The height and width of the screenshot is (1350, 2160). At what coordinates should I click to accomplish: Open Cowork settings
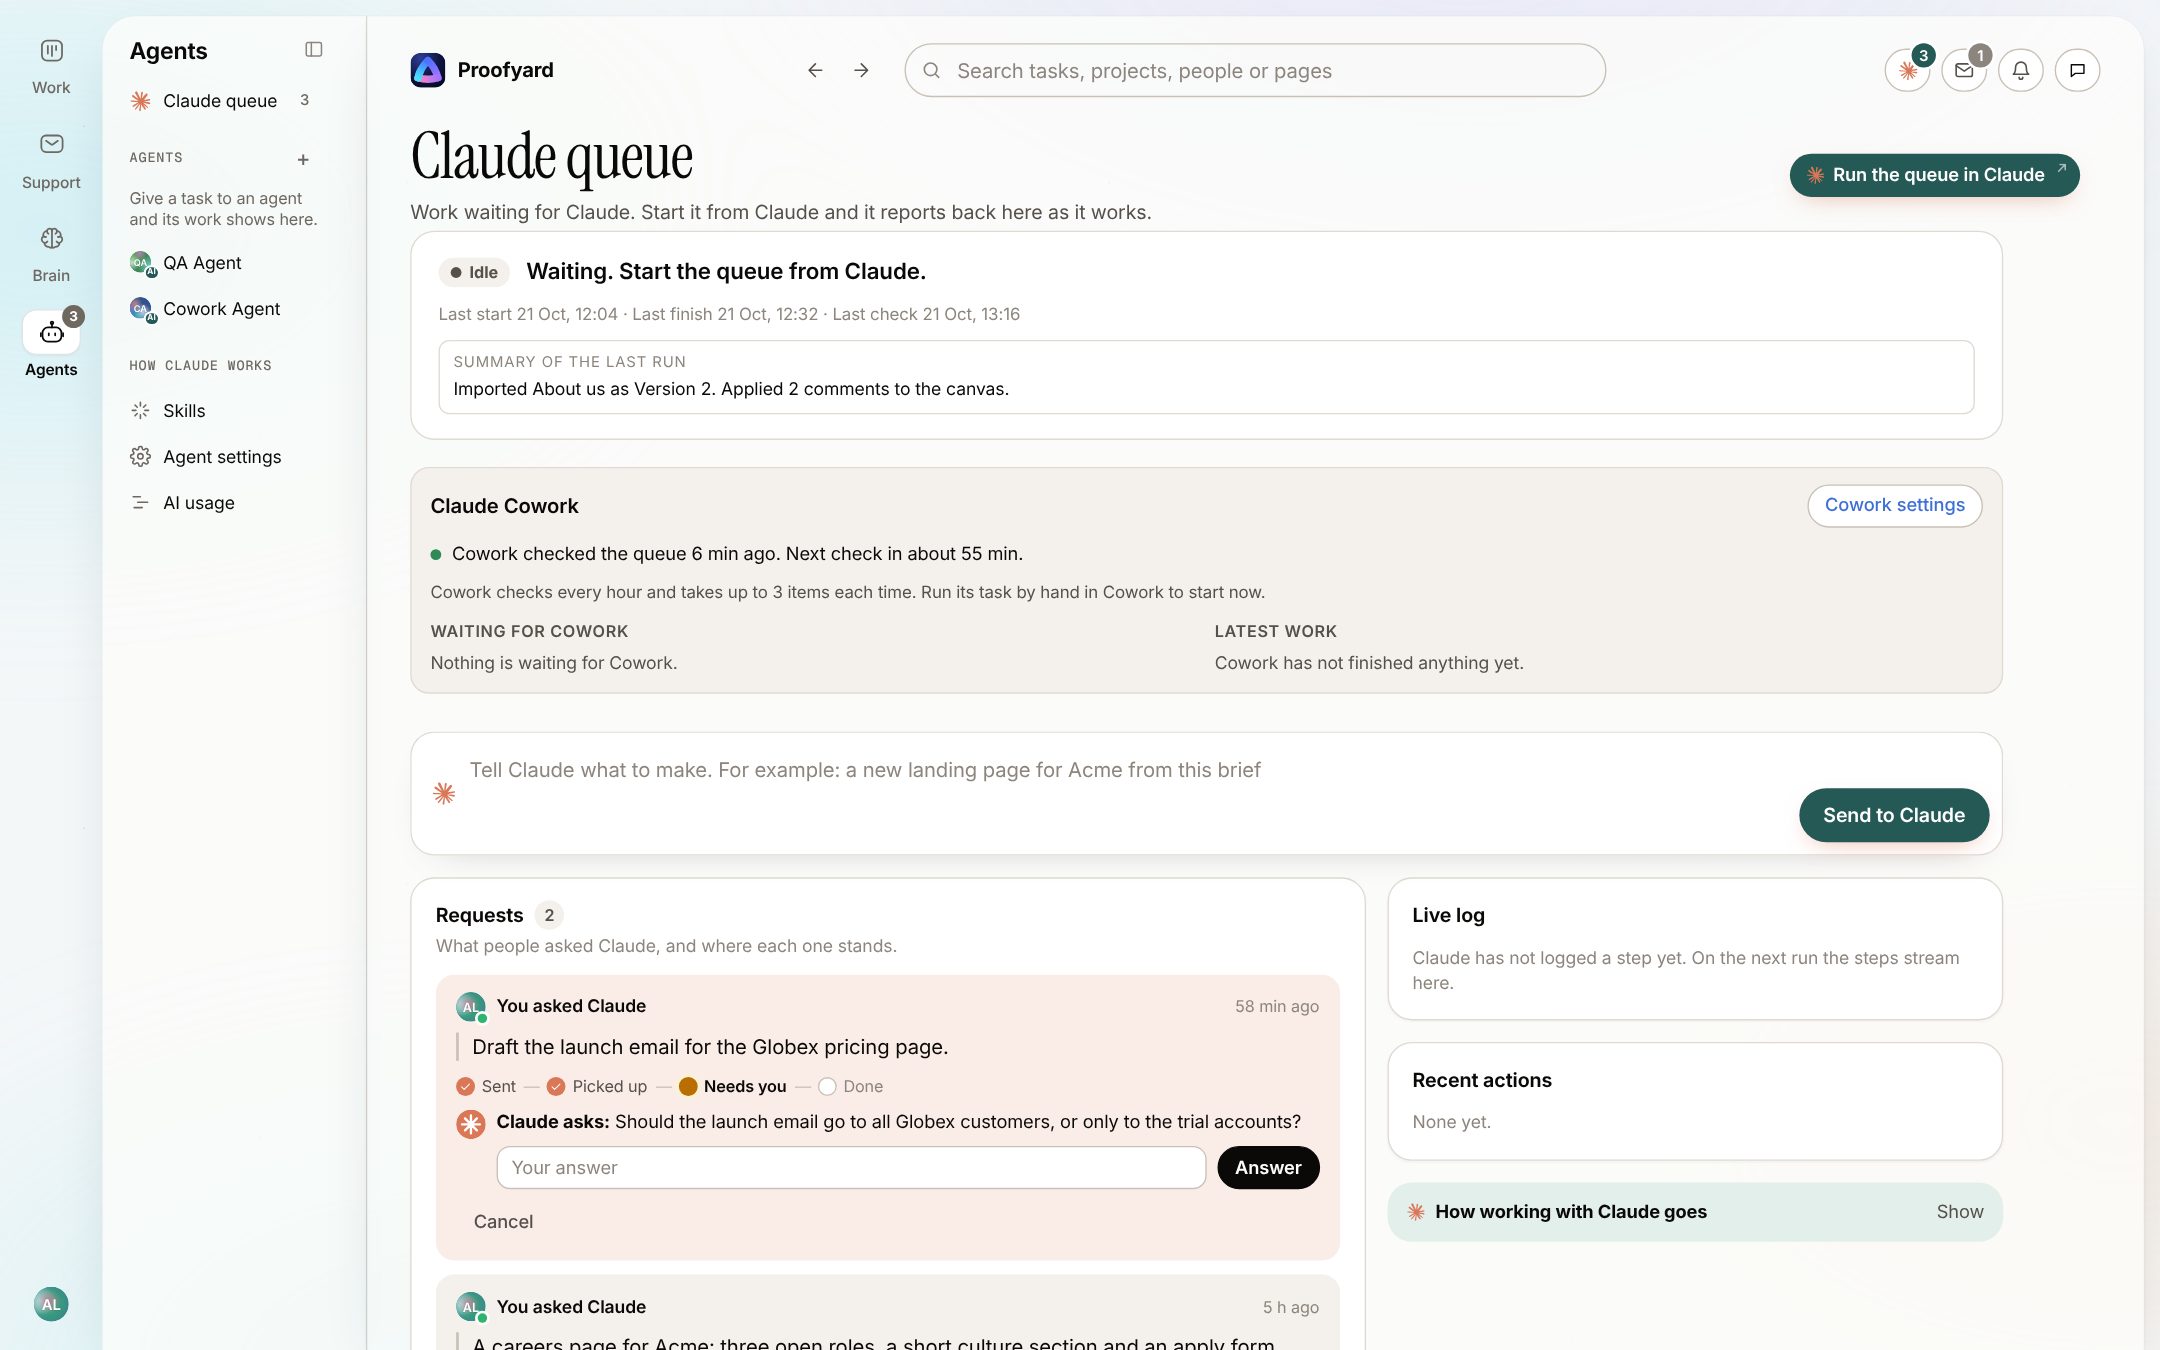(x=1894, y=506)
